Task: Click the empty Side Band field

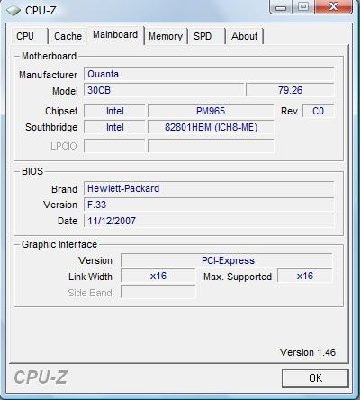Action: (158, 292)
